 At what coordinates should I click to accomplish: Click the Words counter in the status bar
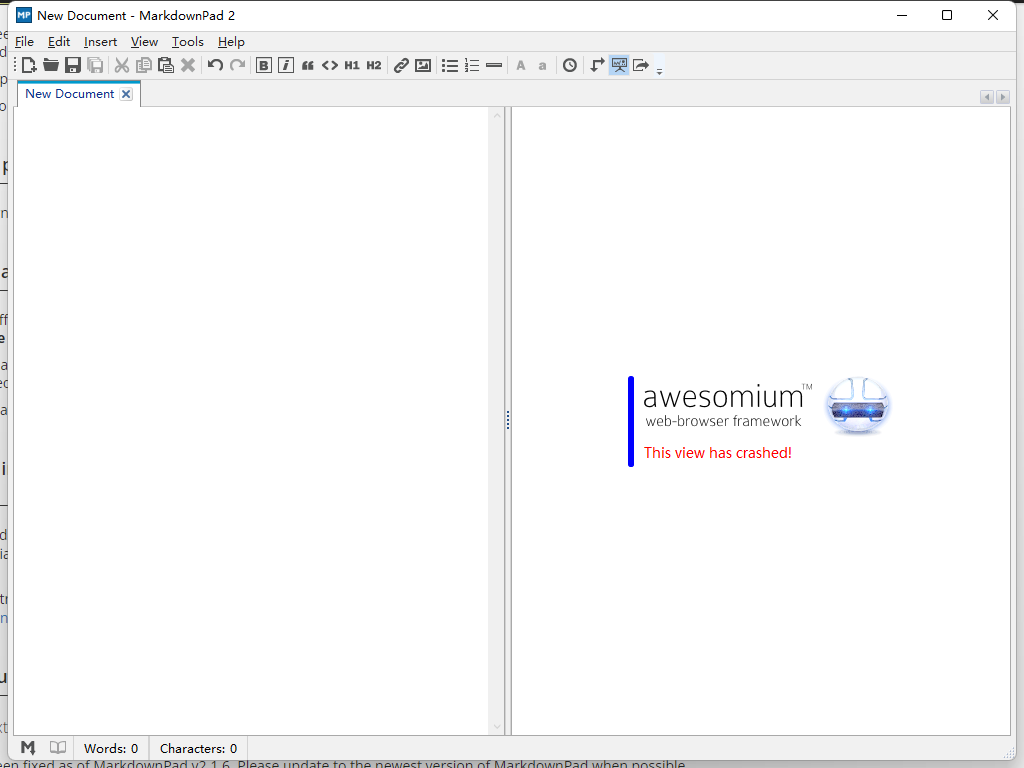pyautogui.click(x=110, y=748)
